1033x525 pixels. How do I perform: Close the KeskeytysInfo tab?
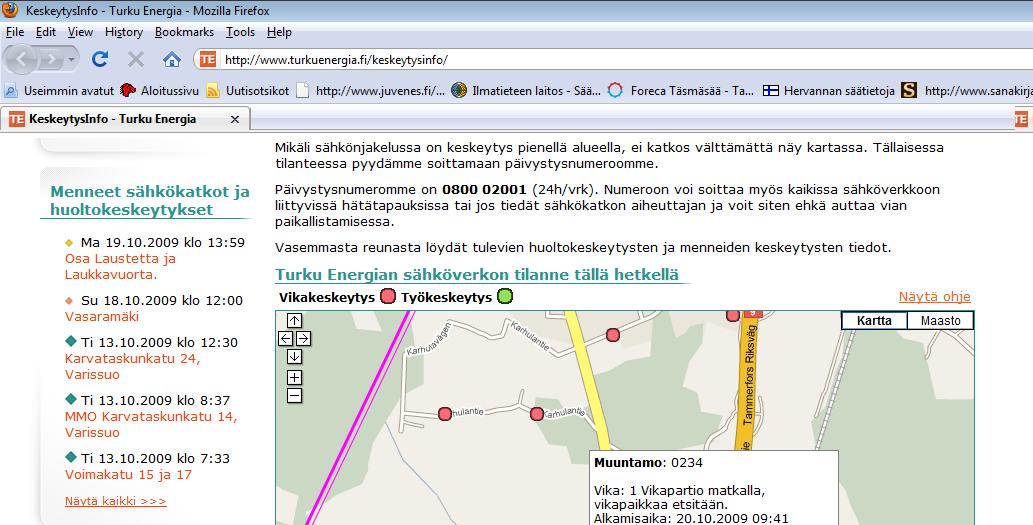click(x=235, y=119)
